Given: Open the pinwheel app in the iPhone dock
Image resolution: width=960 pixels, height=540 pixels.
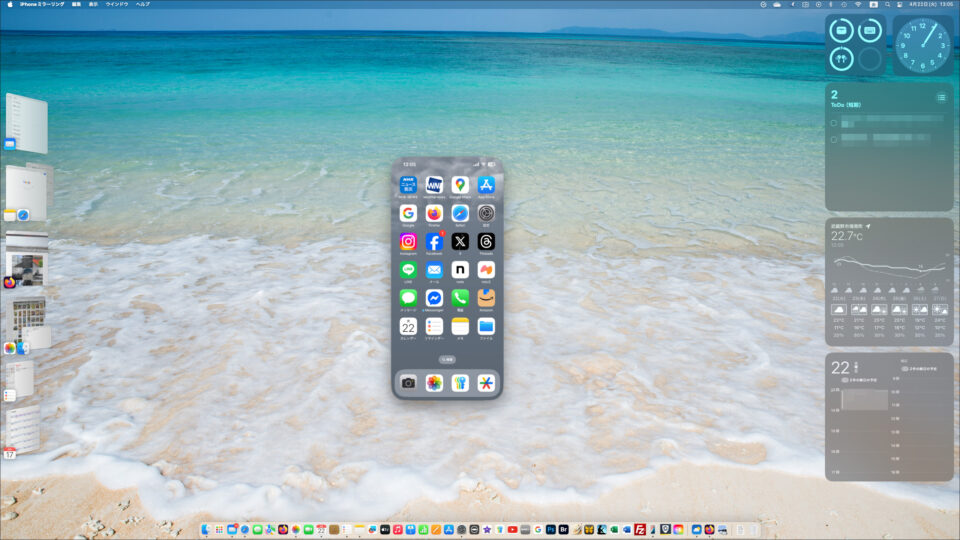Looking at the screenshot, I should click(486, 383).
